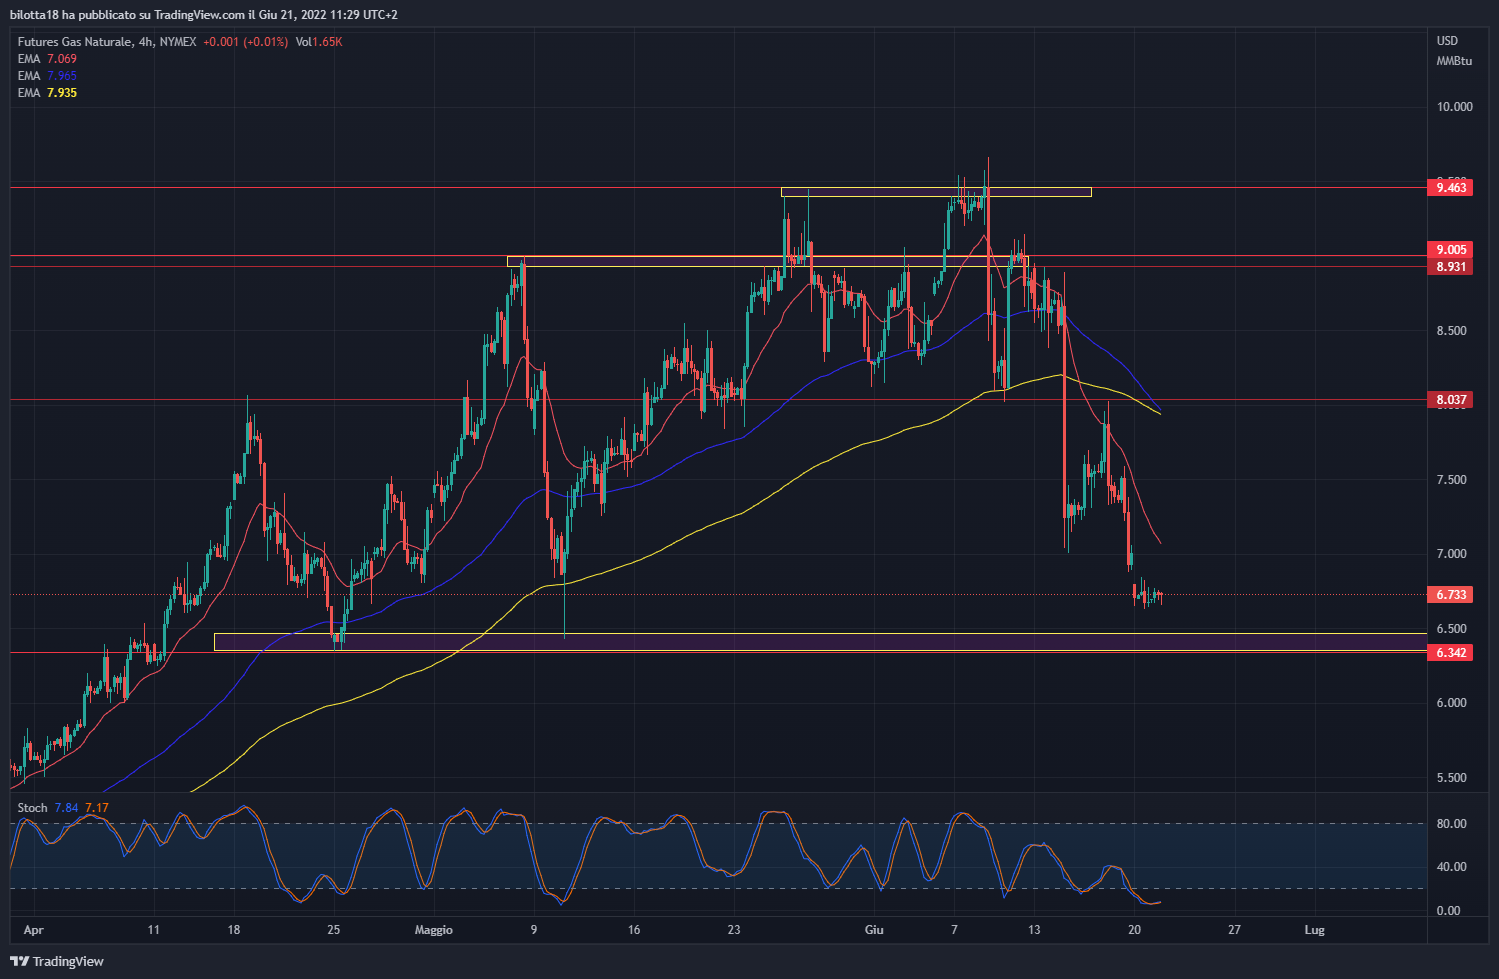Viewport: 1499px width, 979px height.
Task: Click the 40.00 stochastic axis tick
Action: click(x=1451, y=867)
